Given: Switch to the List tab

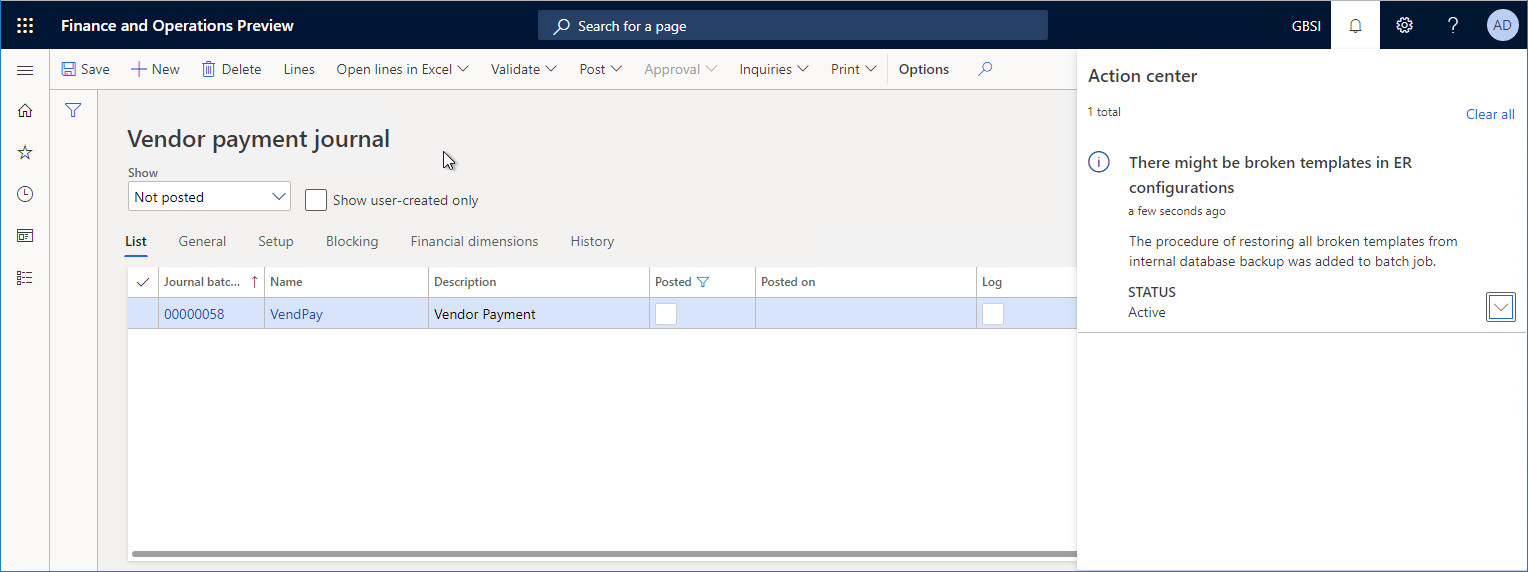Looking at the screenshot, I should [136, 242].
